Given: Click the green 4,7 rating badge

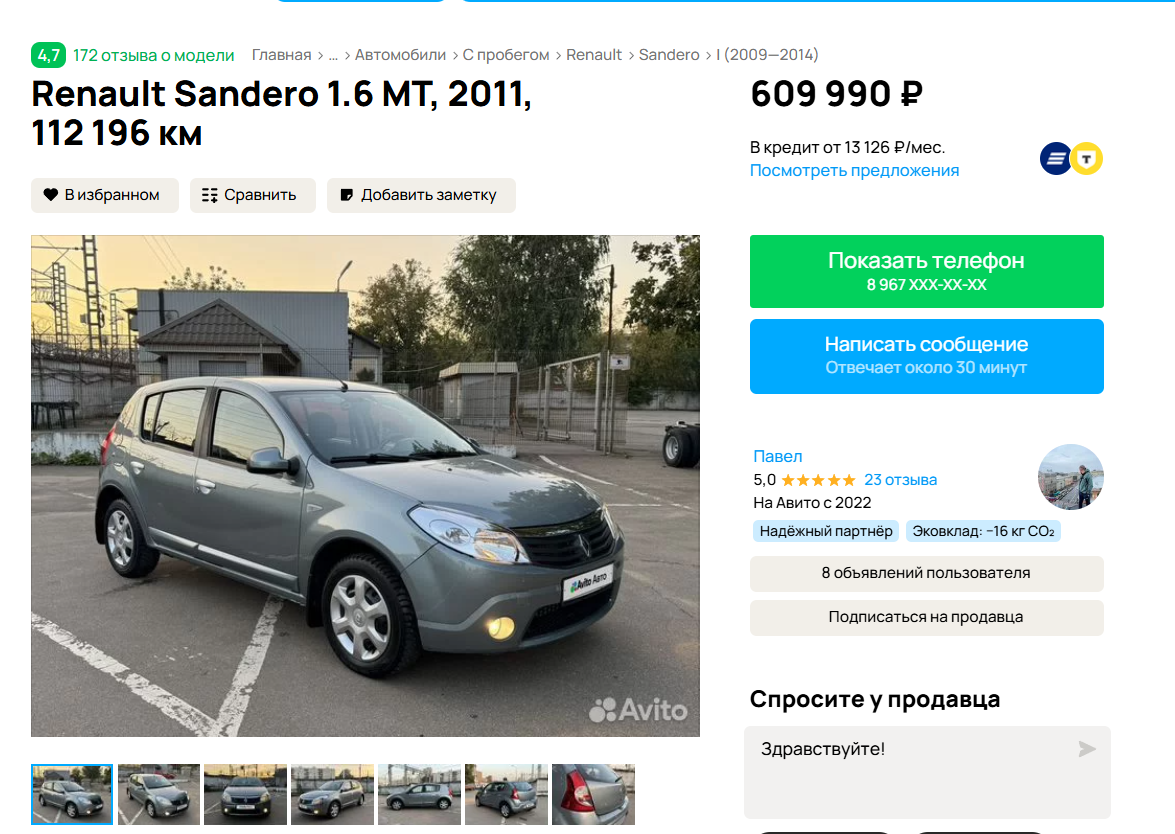Looking at the screenshot, I should click(49, 55).
